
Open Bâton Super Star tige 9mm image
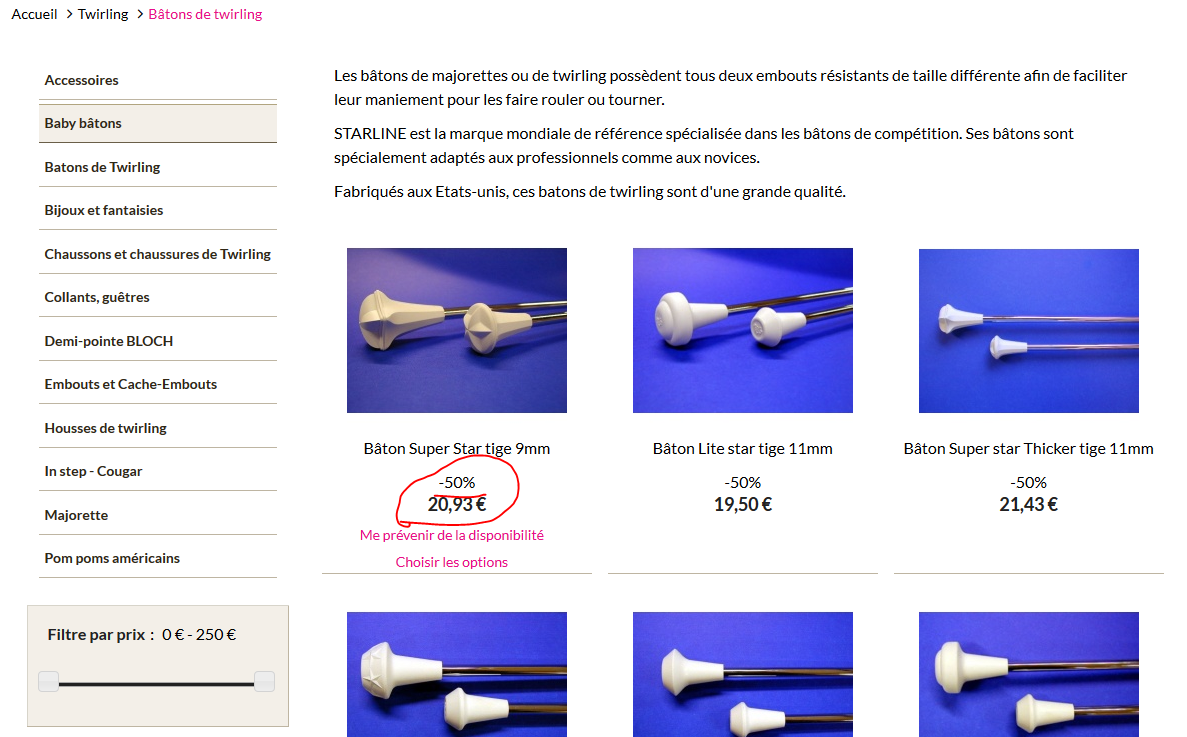(456, 331)
